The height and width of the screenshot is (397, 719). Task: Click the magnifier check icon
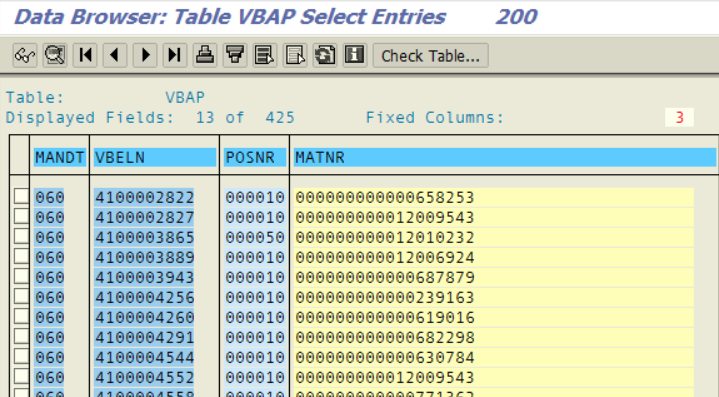[55, 55]
